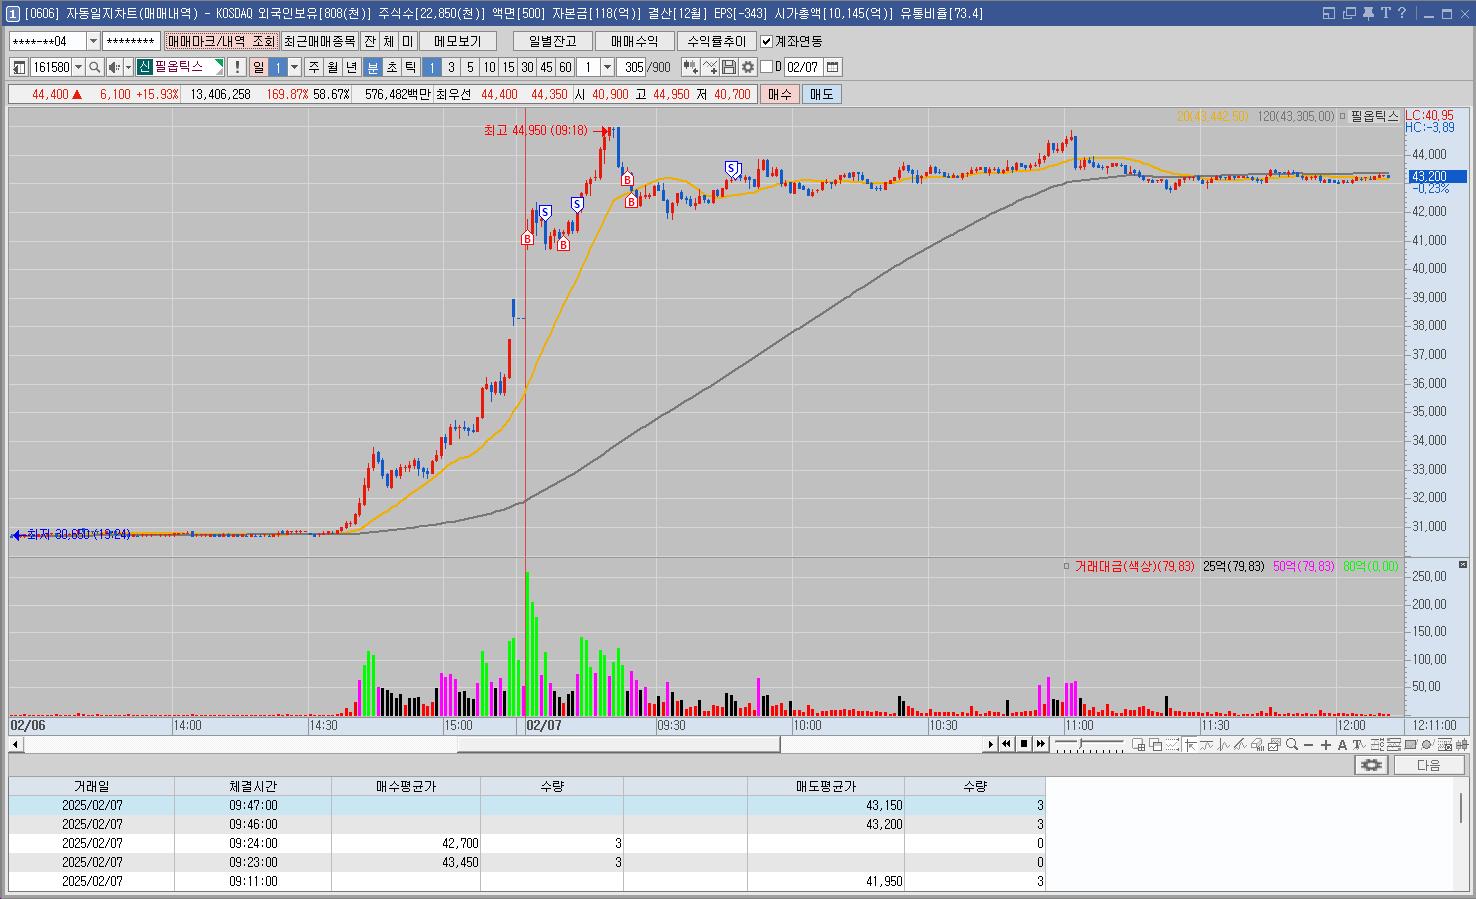Expand the account number dropdown

94,41
